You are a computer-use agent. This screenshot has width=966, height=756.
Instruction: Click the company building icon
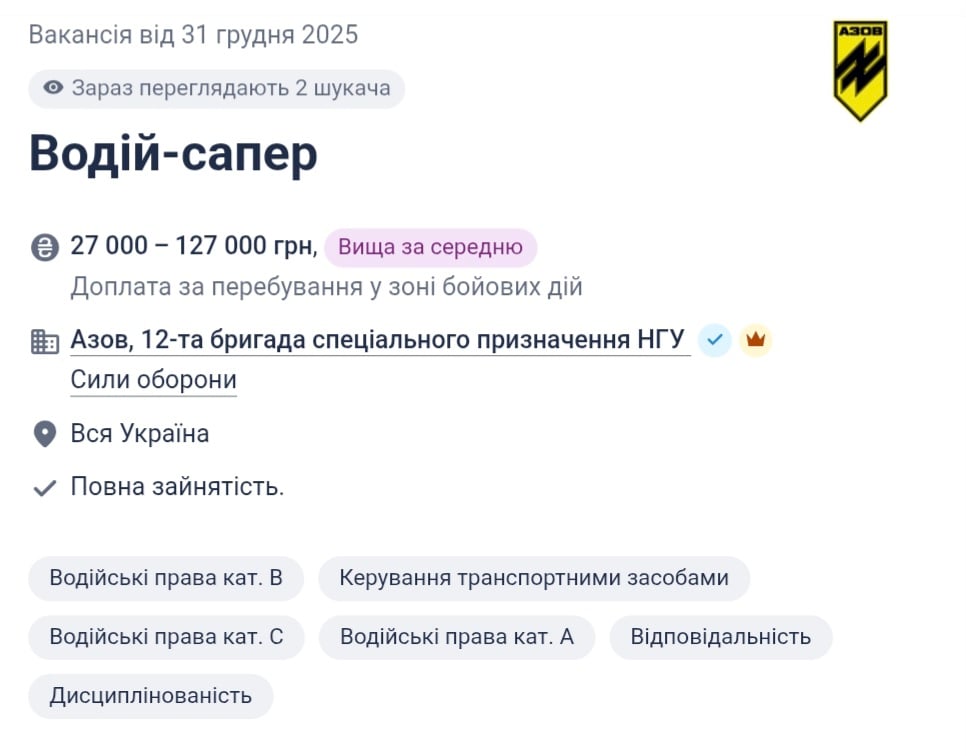click(x=42, y=339)
